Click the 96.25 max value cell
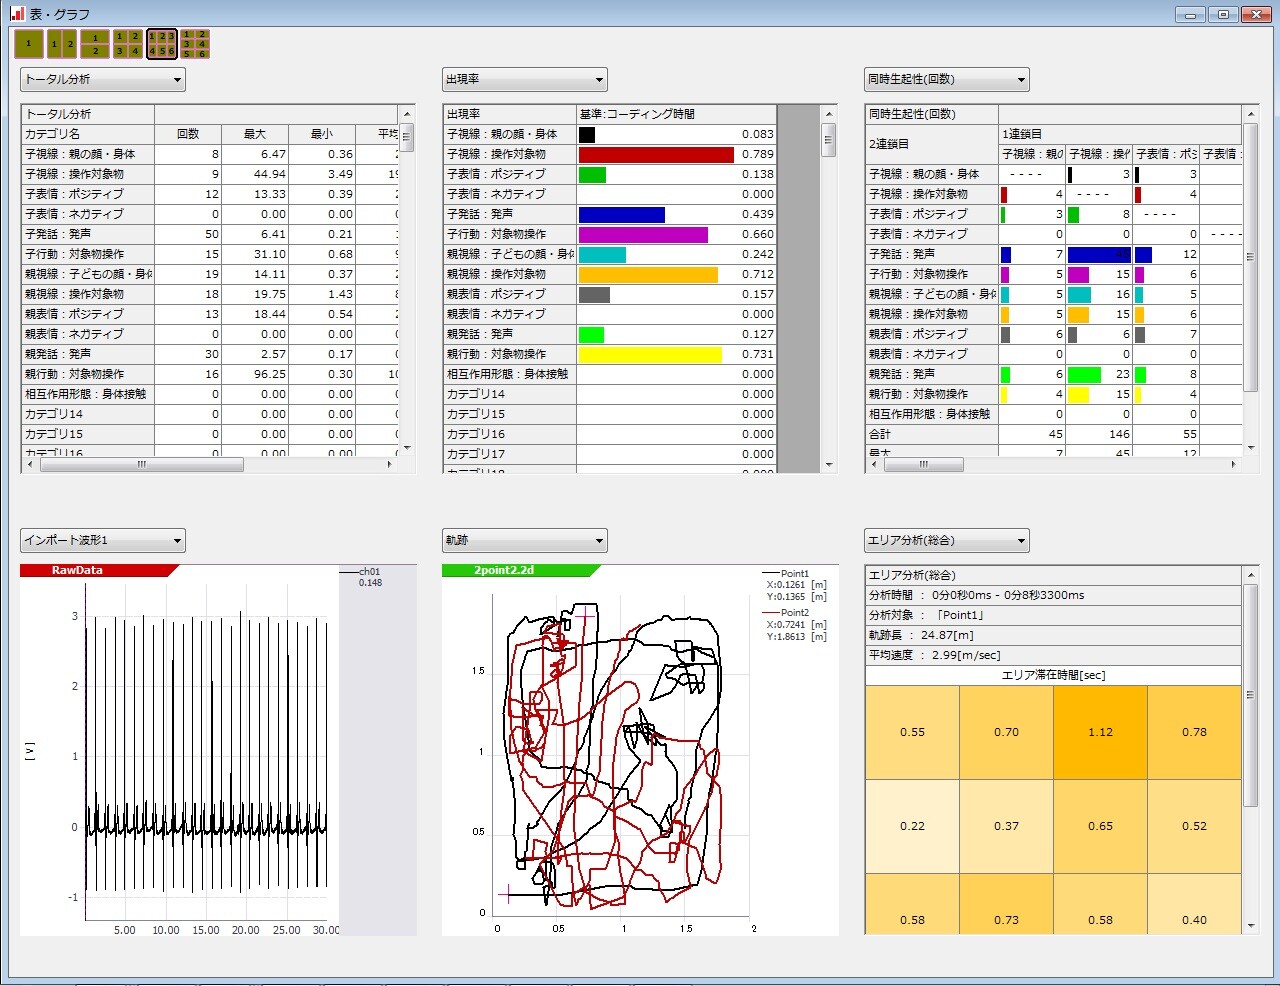The width and height of the screenshot is (1280, 986). point(255,374)
